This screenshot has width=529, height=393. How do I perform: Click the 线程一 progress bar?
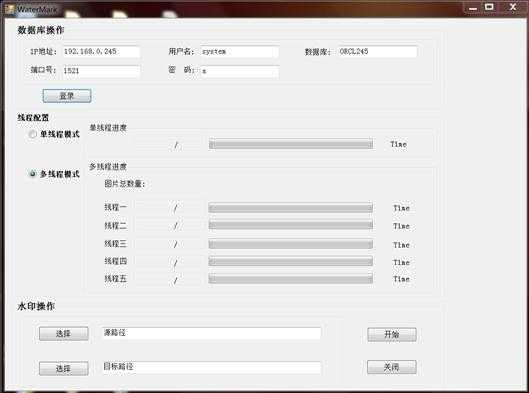[290, 208]
